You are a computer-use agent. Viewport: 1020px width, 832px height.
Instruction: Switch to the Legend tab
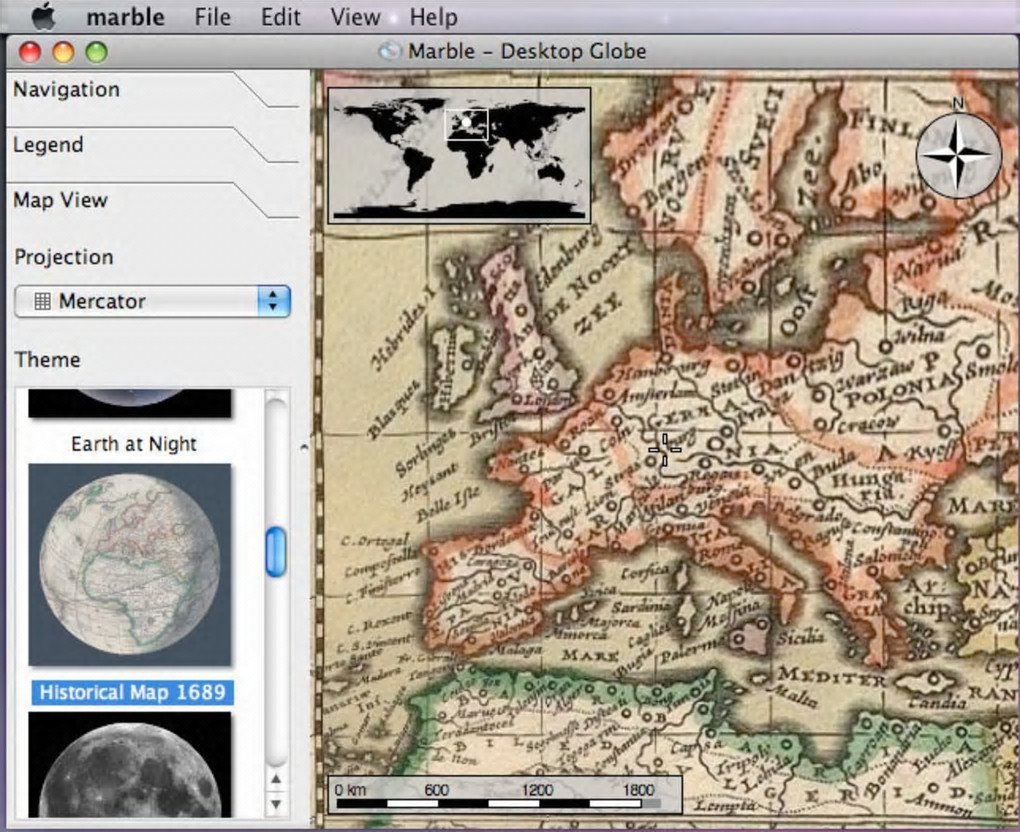(x=48, y=145)
